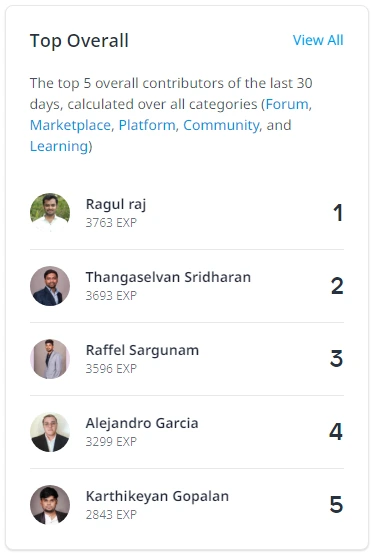This screenshot has height=556, width=376.
Task: Click Ragul raj's profile avatar
Action: [50, 213]
